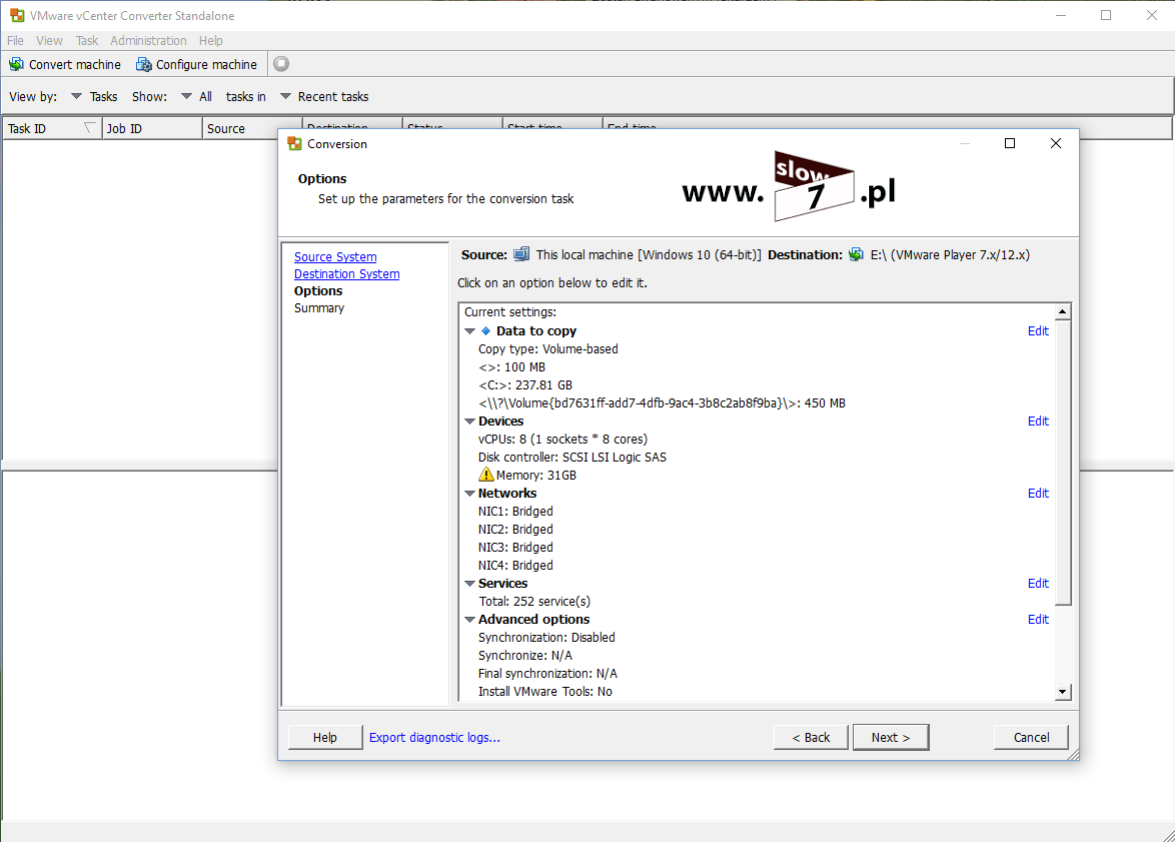Viewport: 1175px width, 842px height.
Task: Open the View menu
Action: 49,40
